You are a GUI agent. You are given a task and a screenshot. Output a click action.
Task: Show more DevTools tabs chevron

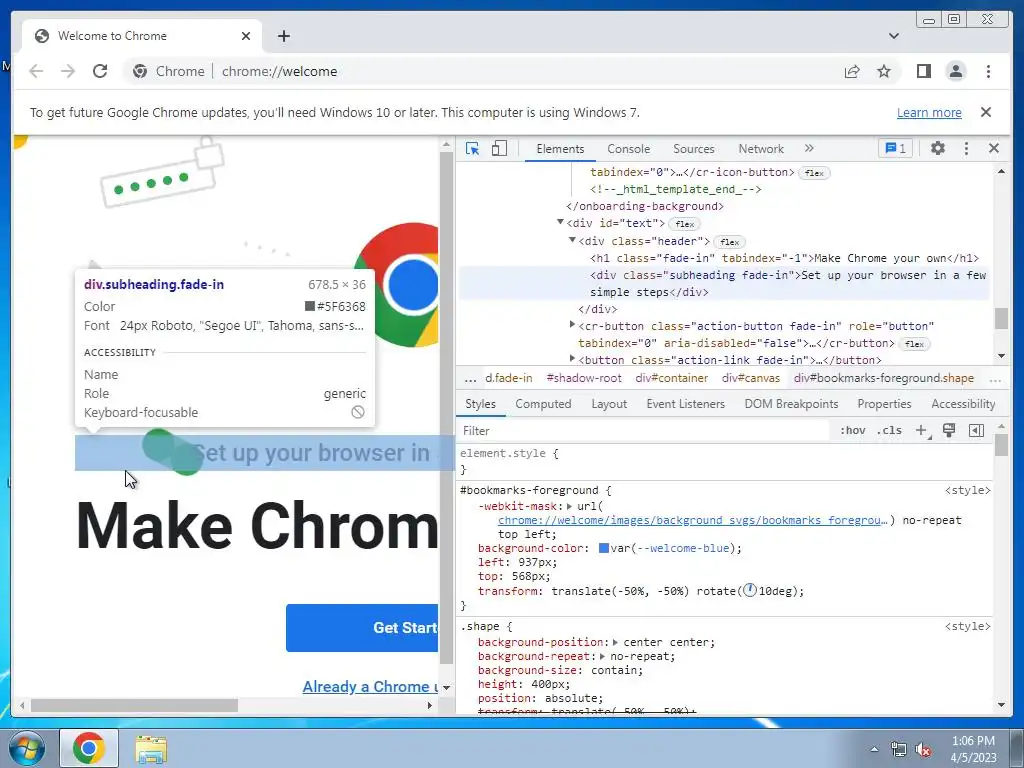click(x=809, y=148)
